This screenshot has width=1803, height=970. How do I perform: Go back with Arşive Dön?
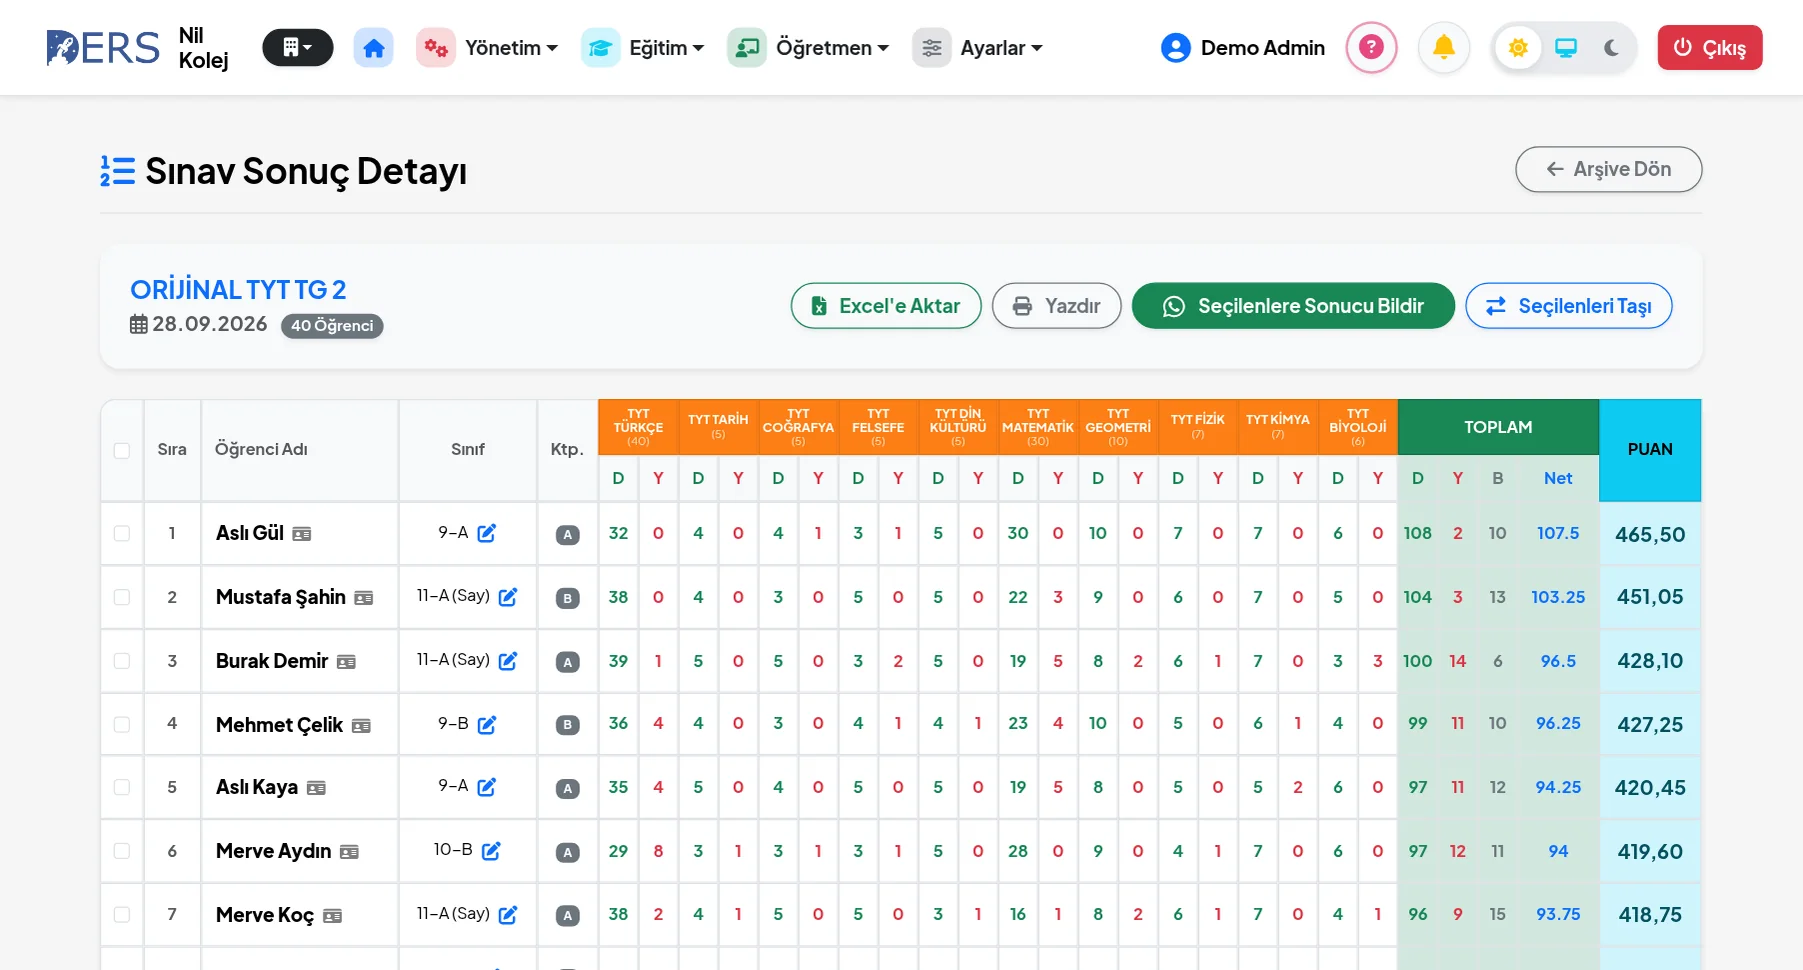pyautogui.click(x=1608, y=169)
